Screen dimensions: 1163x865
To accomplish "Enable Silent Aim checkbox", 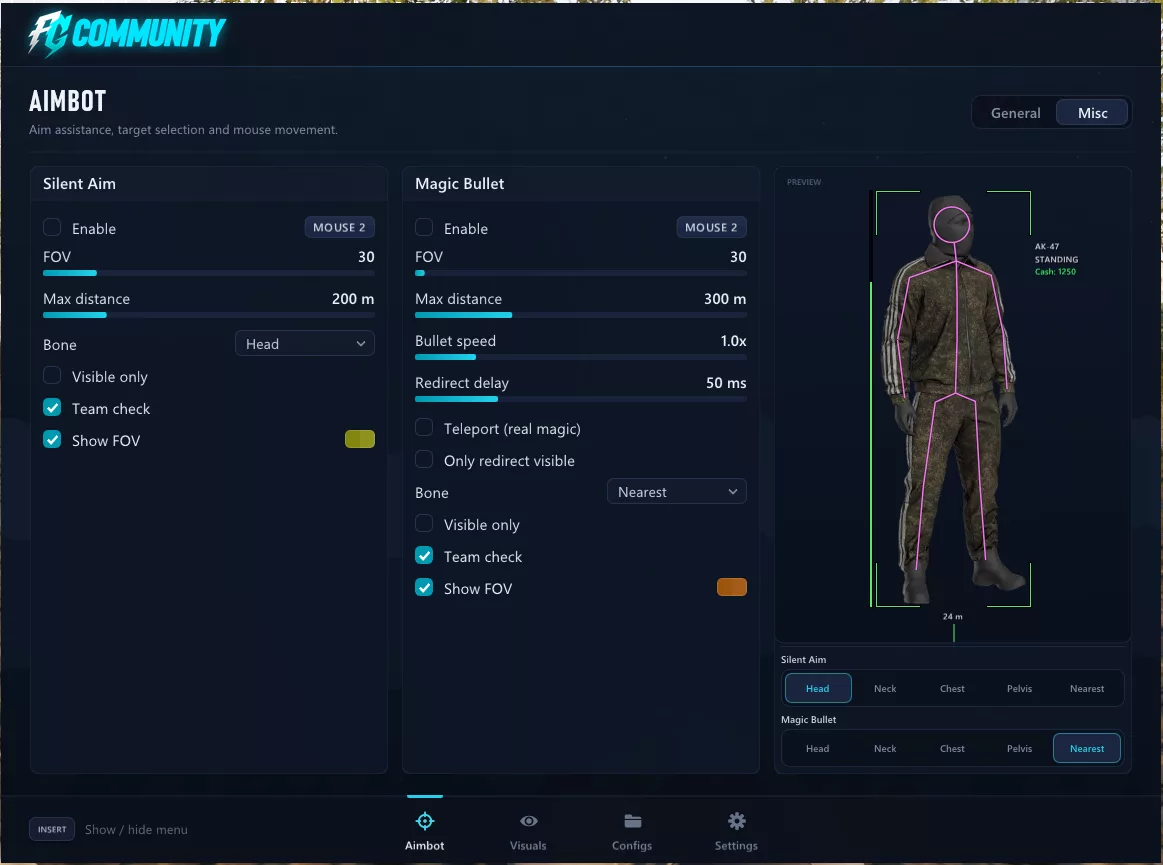I will 52,227.
